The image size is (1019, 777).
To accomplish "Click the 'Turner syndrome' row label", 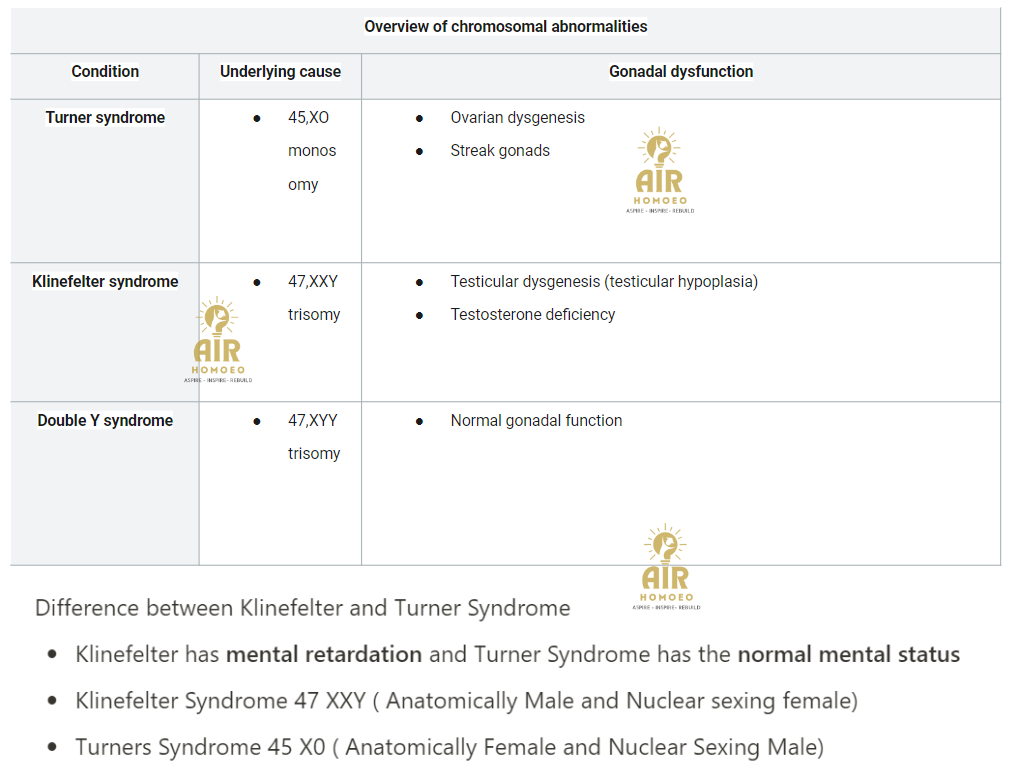I will 105,118.
